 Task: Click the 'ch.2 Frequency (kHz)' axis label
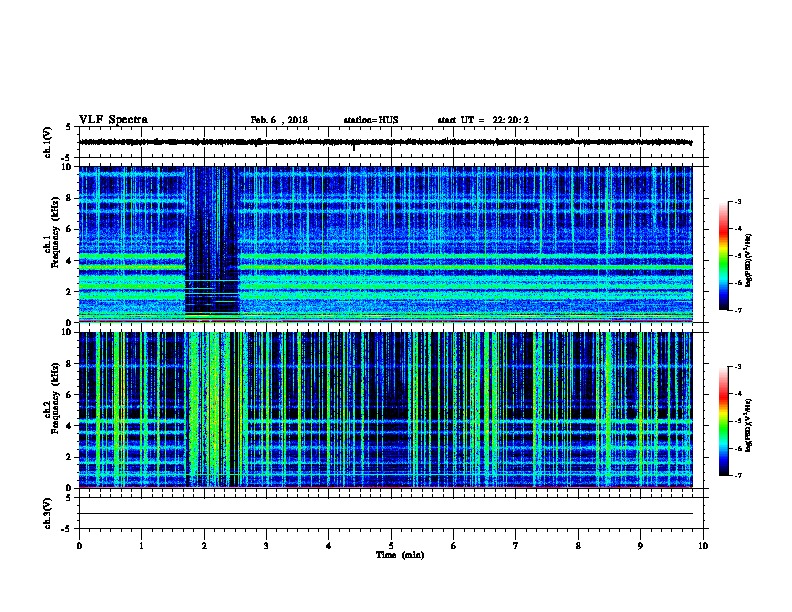point(52,398)
